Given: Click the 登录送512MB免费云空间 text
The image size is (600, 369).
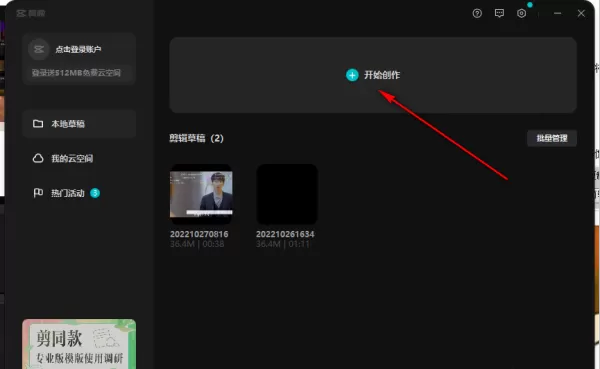Looking at the screenshot, I should pos(76,73).
